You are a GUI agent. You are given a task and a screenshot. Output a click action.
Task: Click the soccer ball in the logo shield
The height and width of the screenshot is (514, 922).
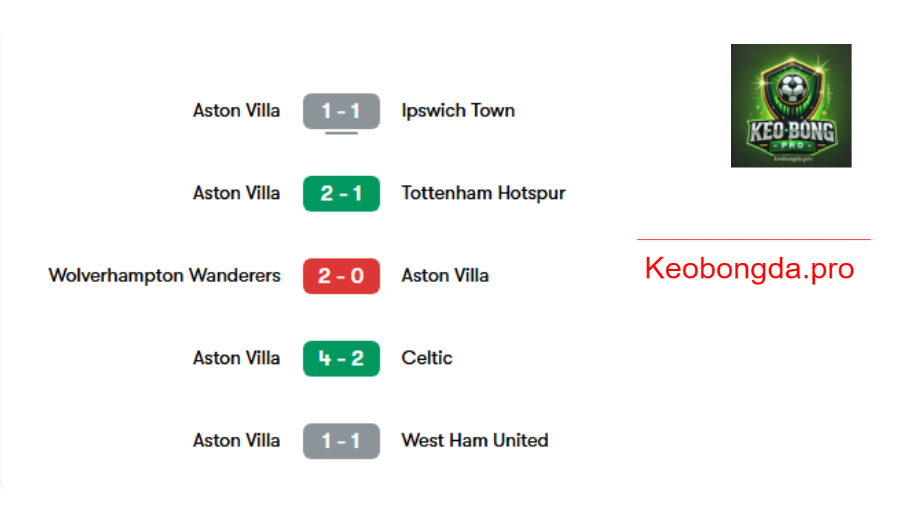click(x=791, y=88)
